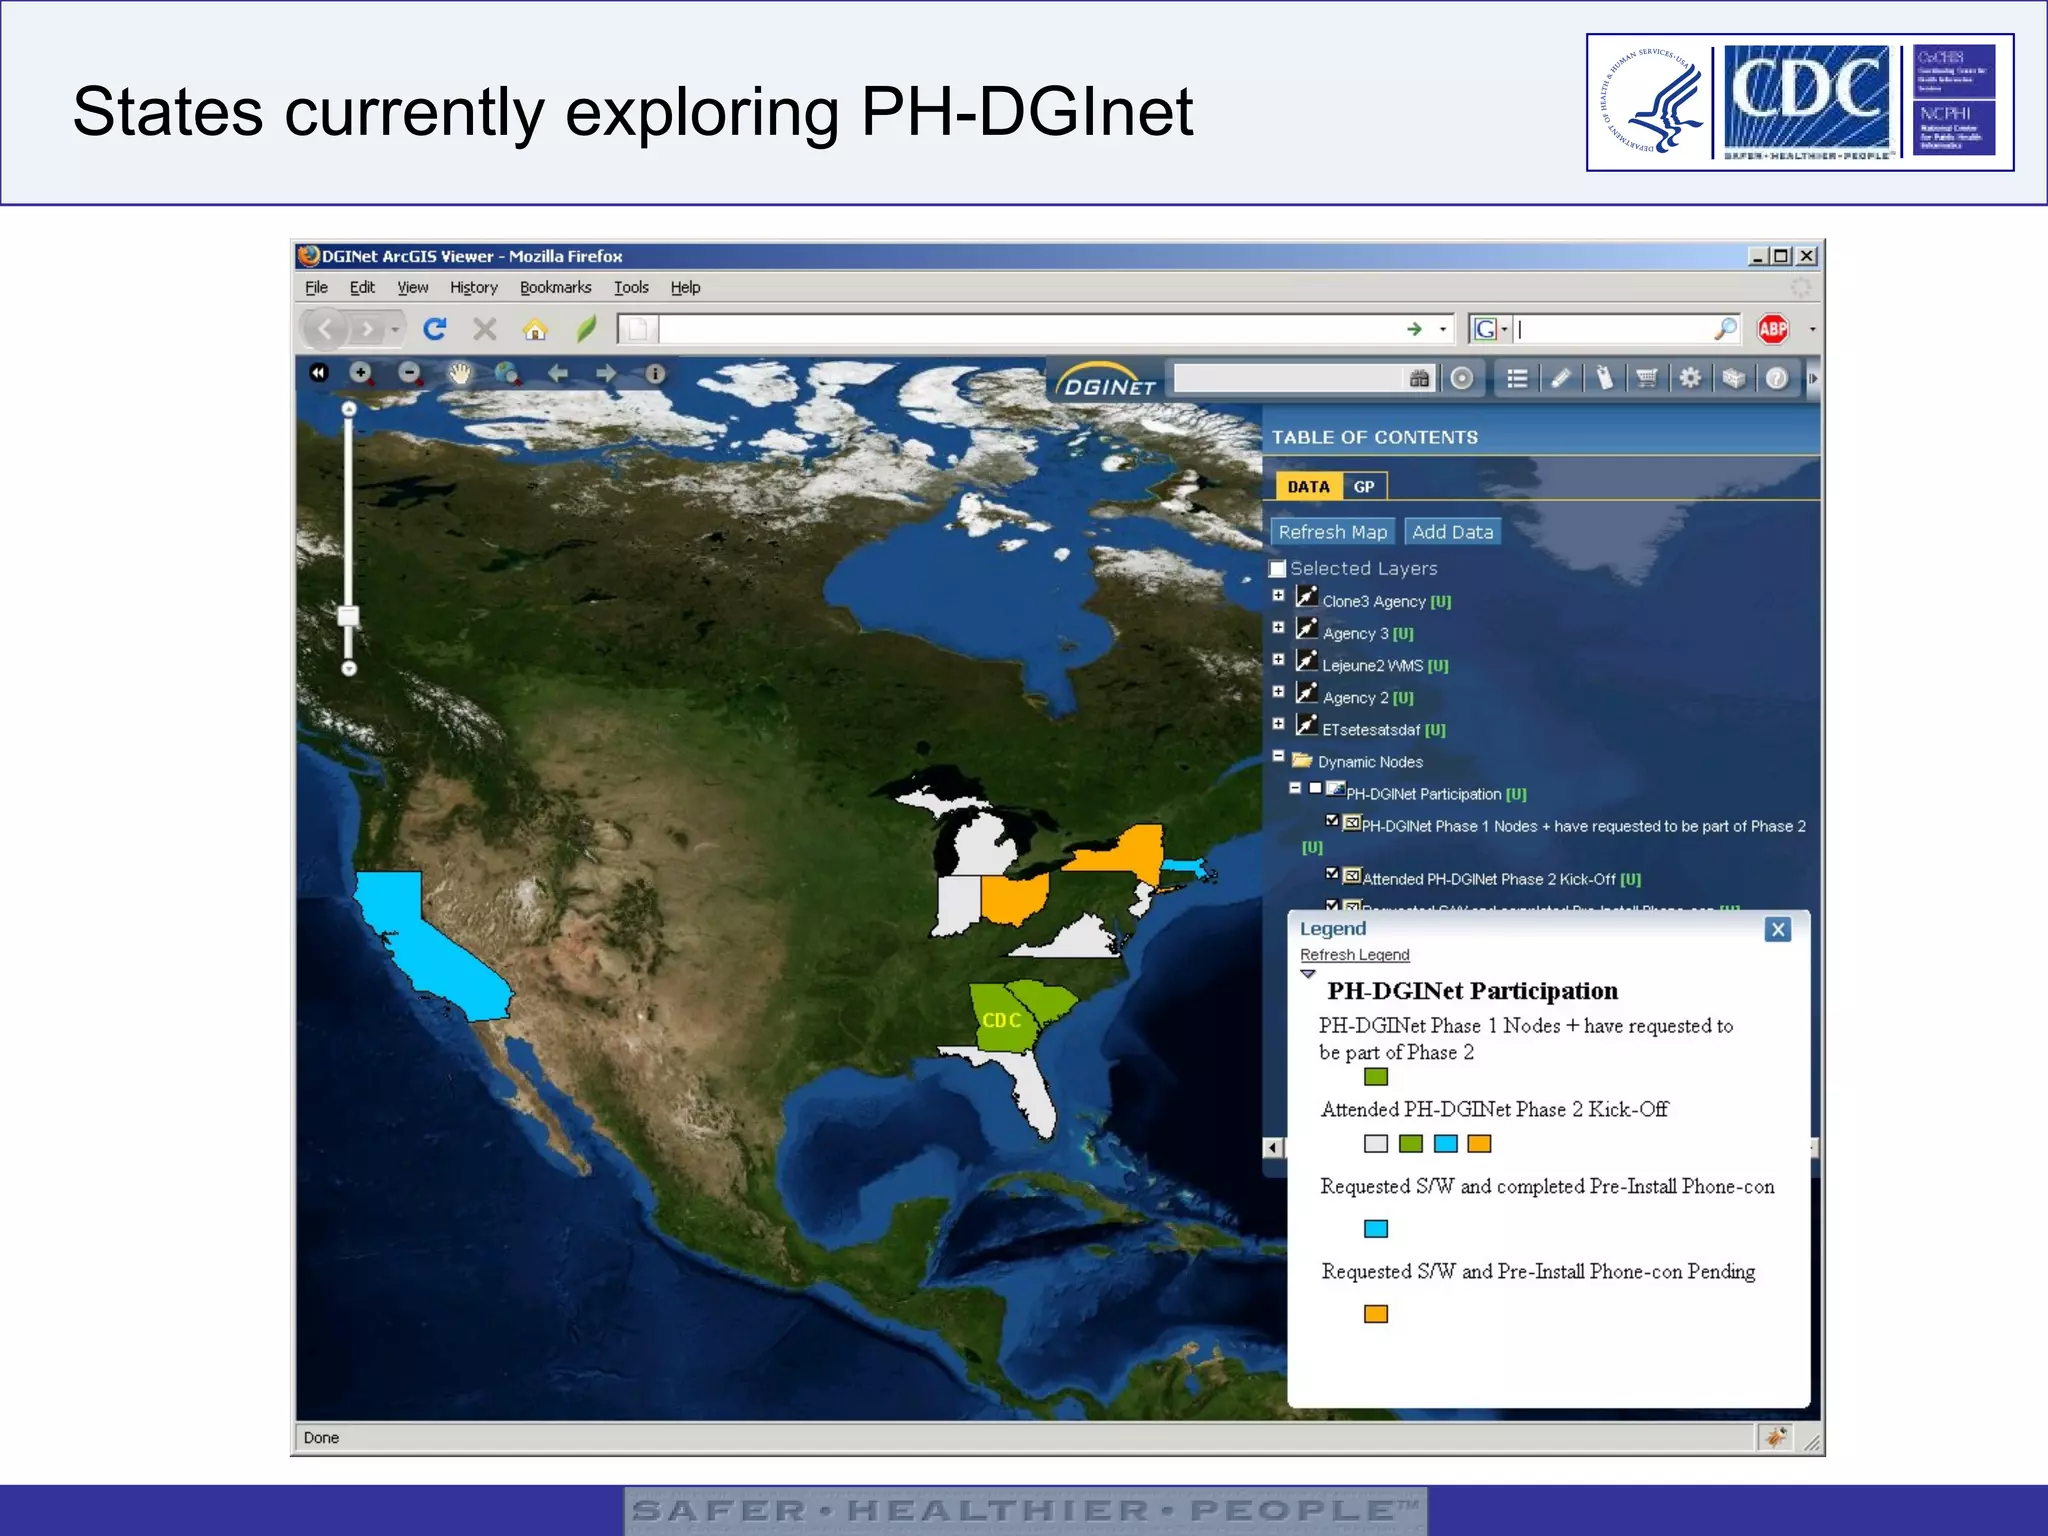Screen dimensions: 2048x1536
Task: Expand the Clone3 Agency layer
Action: coord(1278,595)
